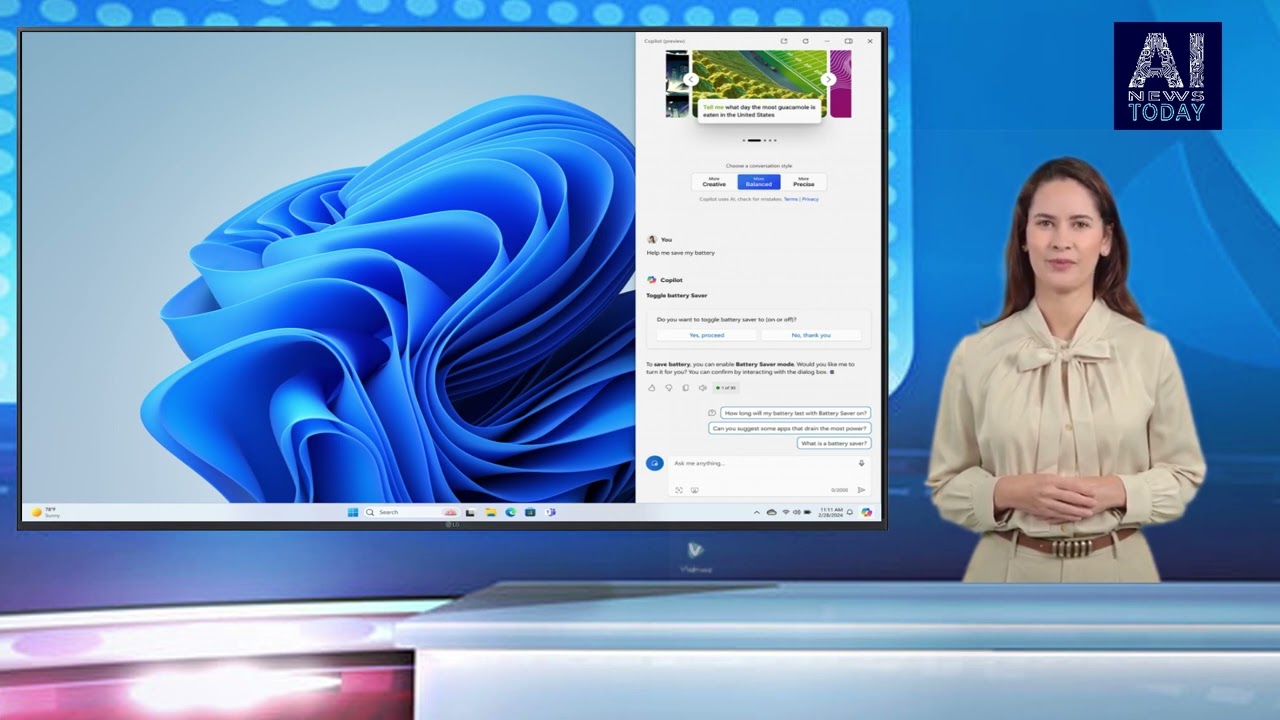Click the taskbar Search box
This screenshot has height=720, width=1280.
click(x=410, y=512)
